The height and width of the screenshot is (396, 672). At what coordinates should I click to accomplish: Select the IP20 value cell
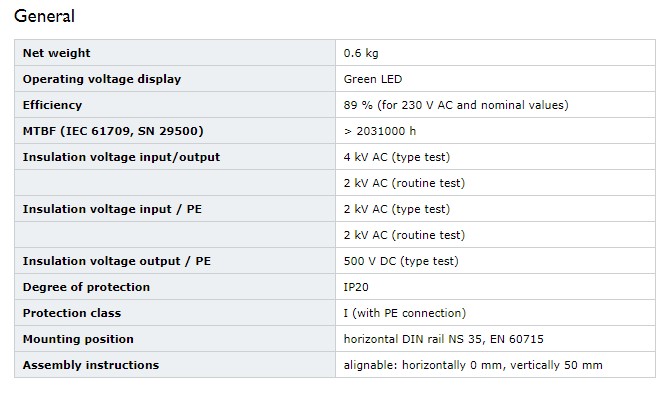(495, 287)
